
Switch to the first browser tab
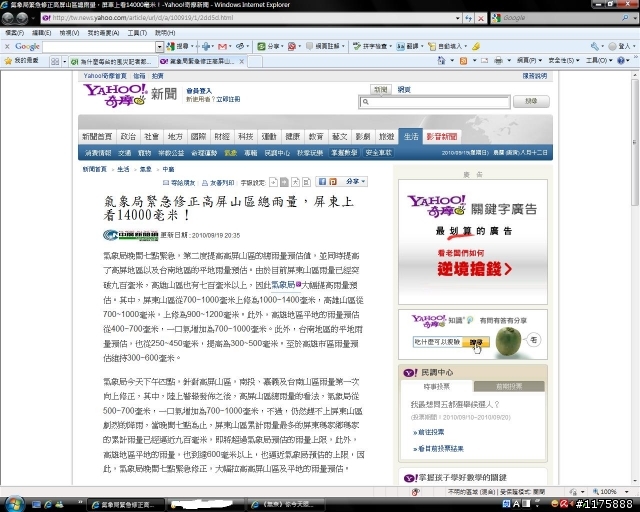[x=112, y=62]
